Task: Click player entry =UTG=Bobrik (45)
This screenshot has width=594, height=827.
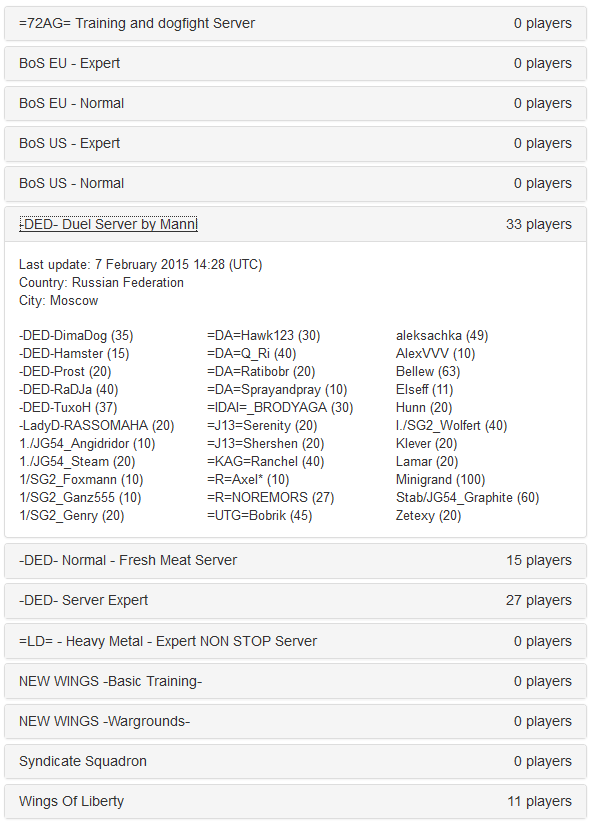Action: coord(260,515)
